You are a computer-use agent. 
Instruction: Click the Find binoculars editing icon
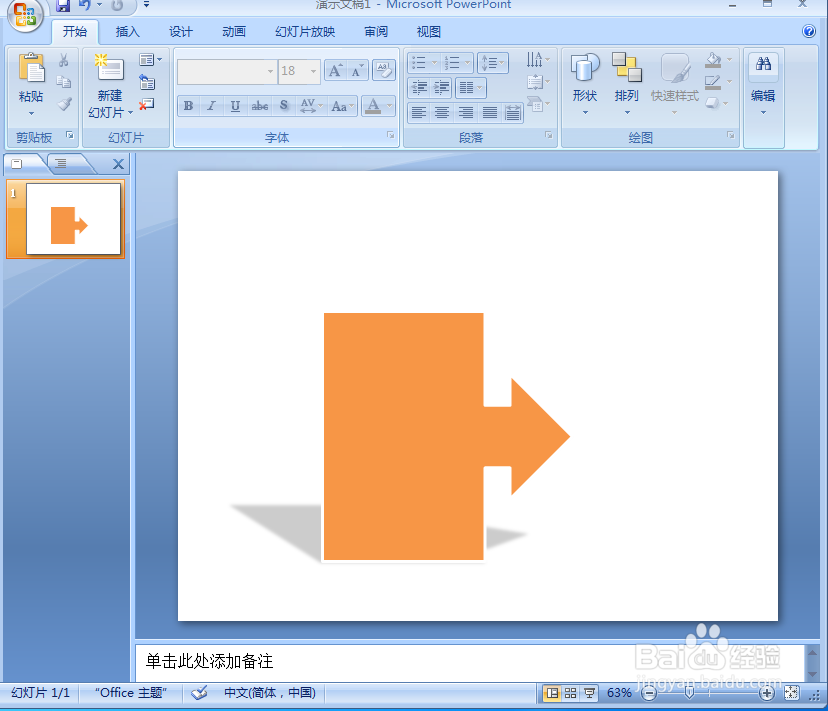click(763, 64)
